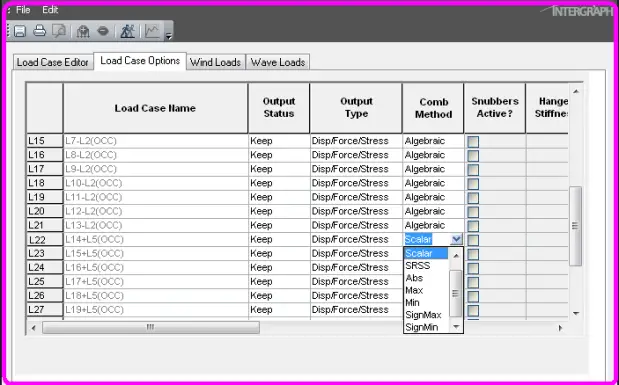The height and width of the screenshot is (385, 619).
Task: Toggle Snubbers Active checkbox for row L19
Action: [x=473, y=198]
